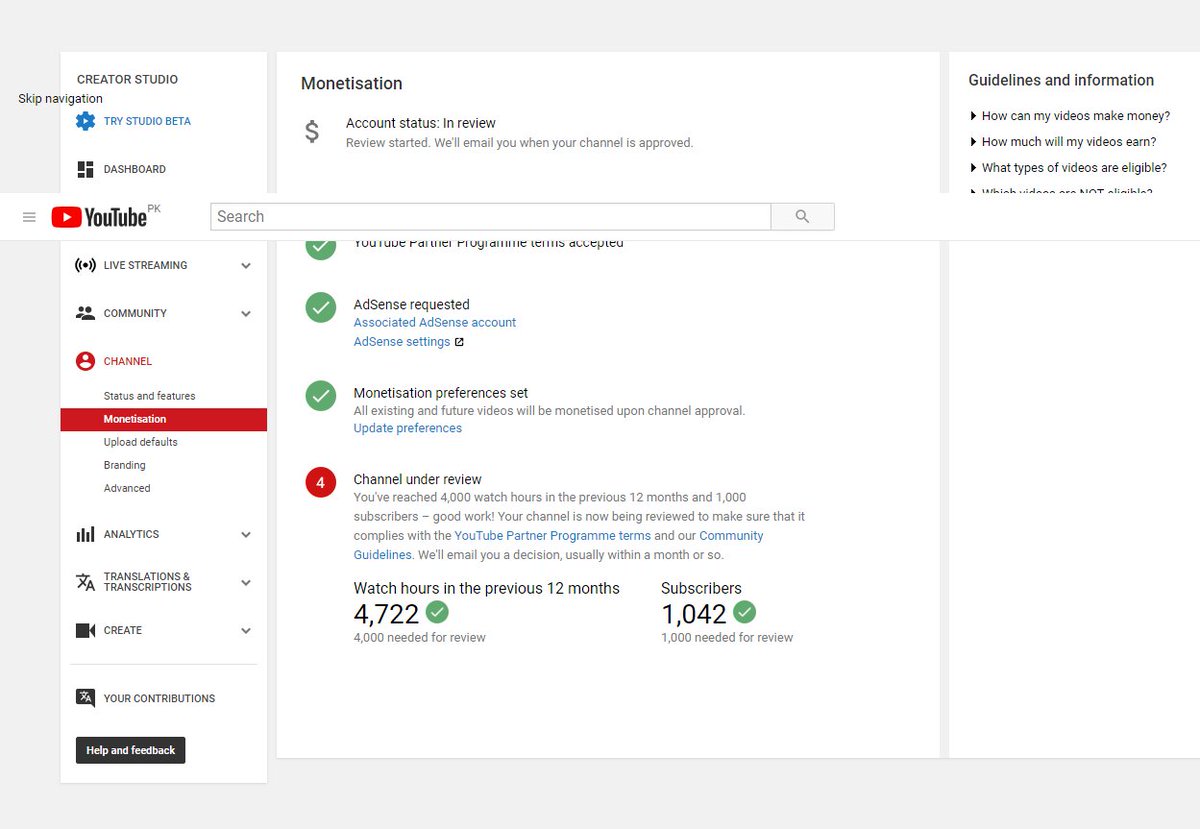This screenshot has height=829, width=1200.
Task: Click the 'Guidelines and information' heading
Action: click(1061, 80)
